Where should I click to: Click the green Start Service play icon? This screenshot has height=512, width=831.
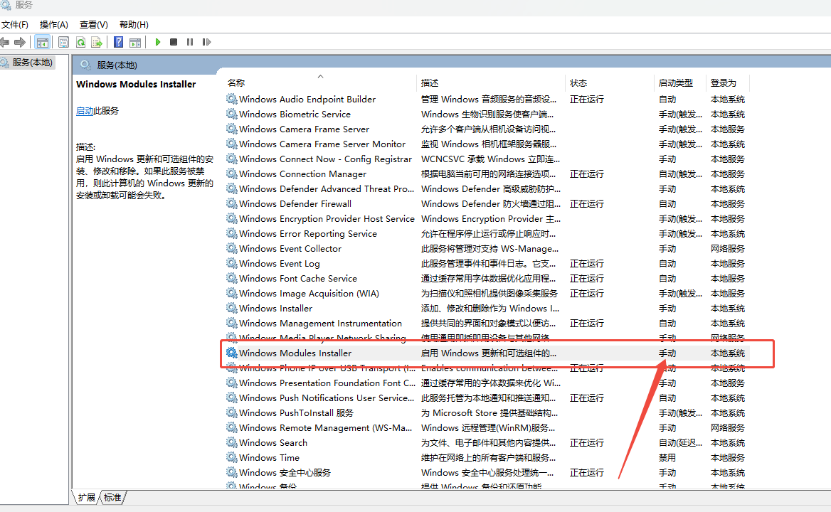(157, 42)
